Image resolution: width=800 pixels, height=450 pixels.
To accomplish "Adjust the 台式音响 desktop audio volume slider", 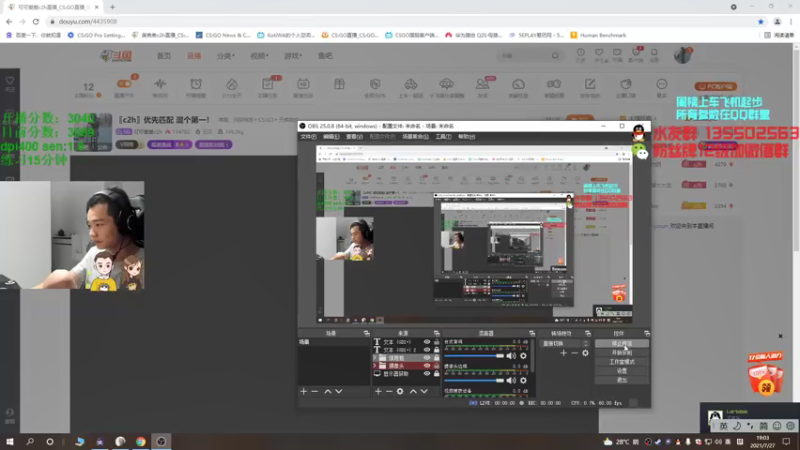I will click(474, 356).
